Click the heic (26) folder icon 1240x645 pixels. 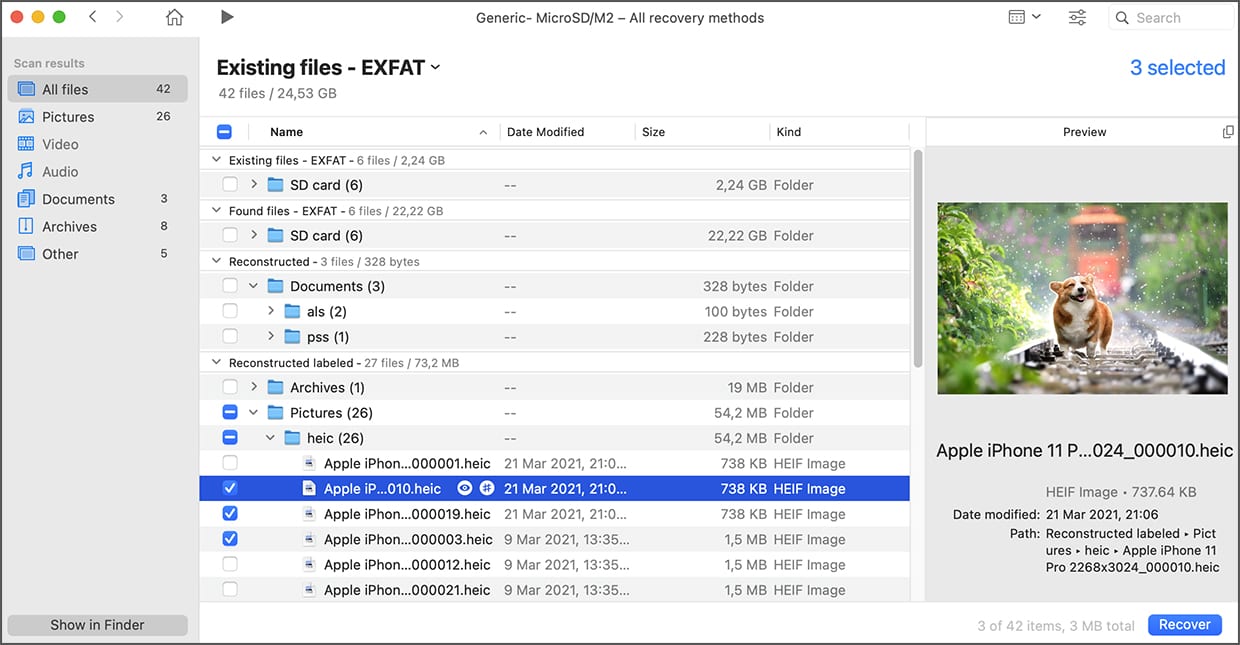point(292,438)
